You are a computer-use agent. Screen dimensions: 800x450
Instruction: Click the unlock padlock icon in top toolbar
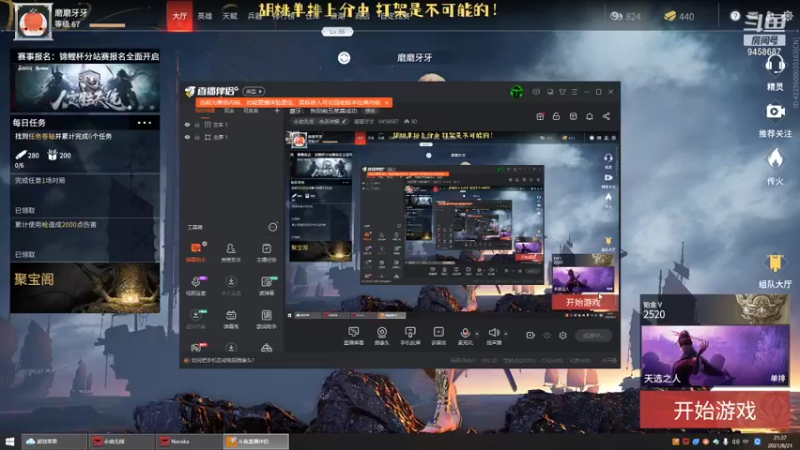(x=556, y=116)
